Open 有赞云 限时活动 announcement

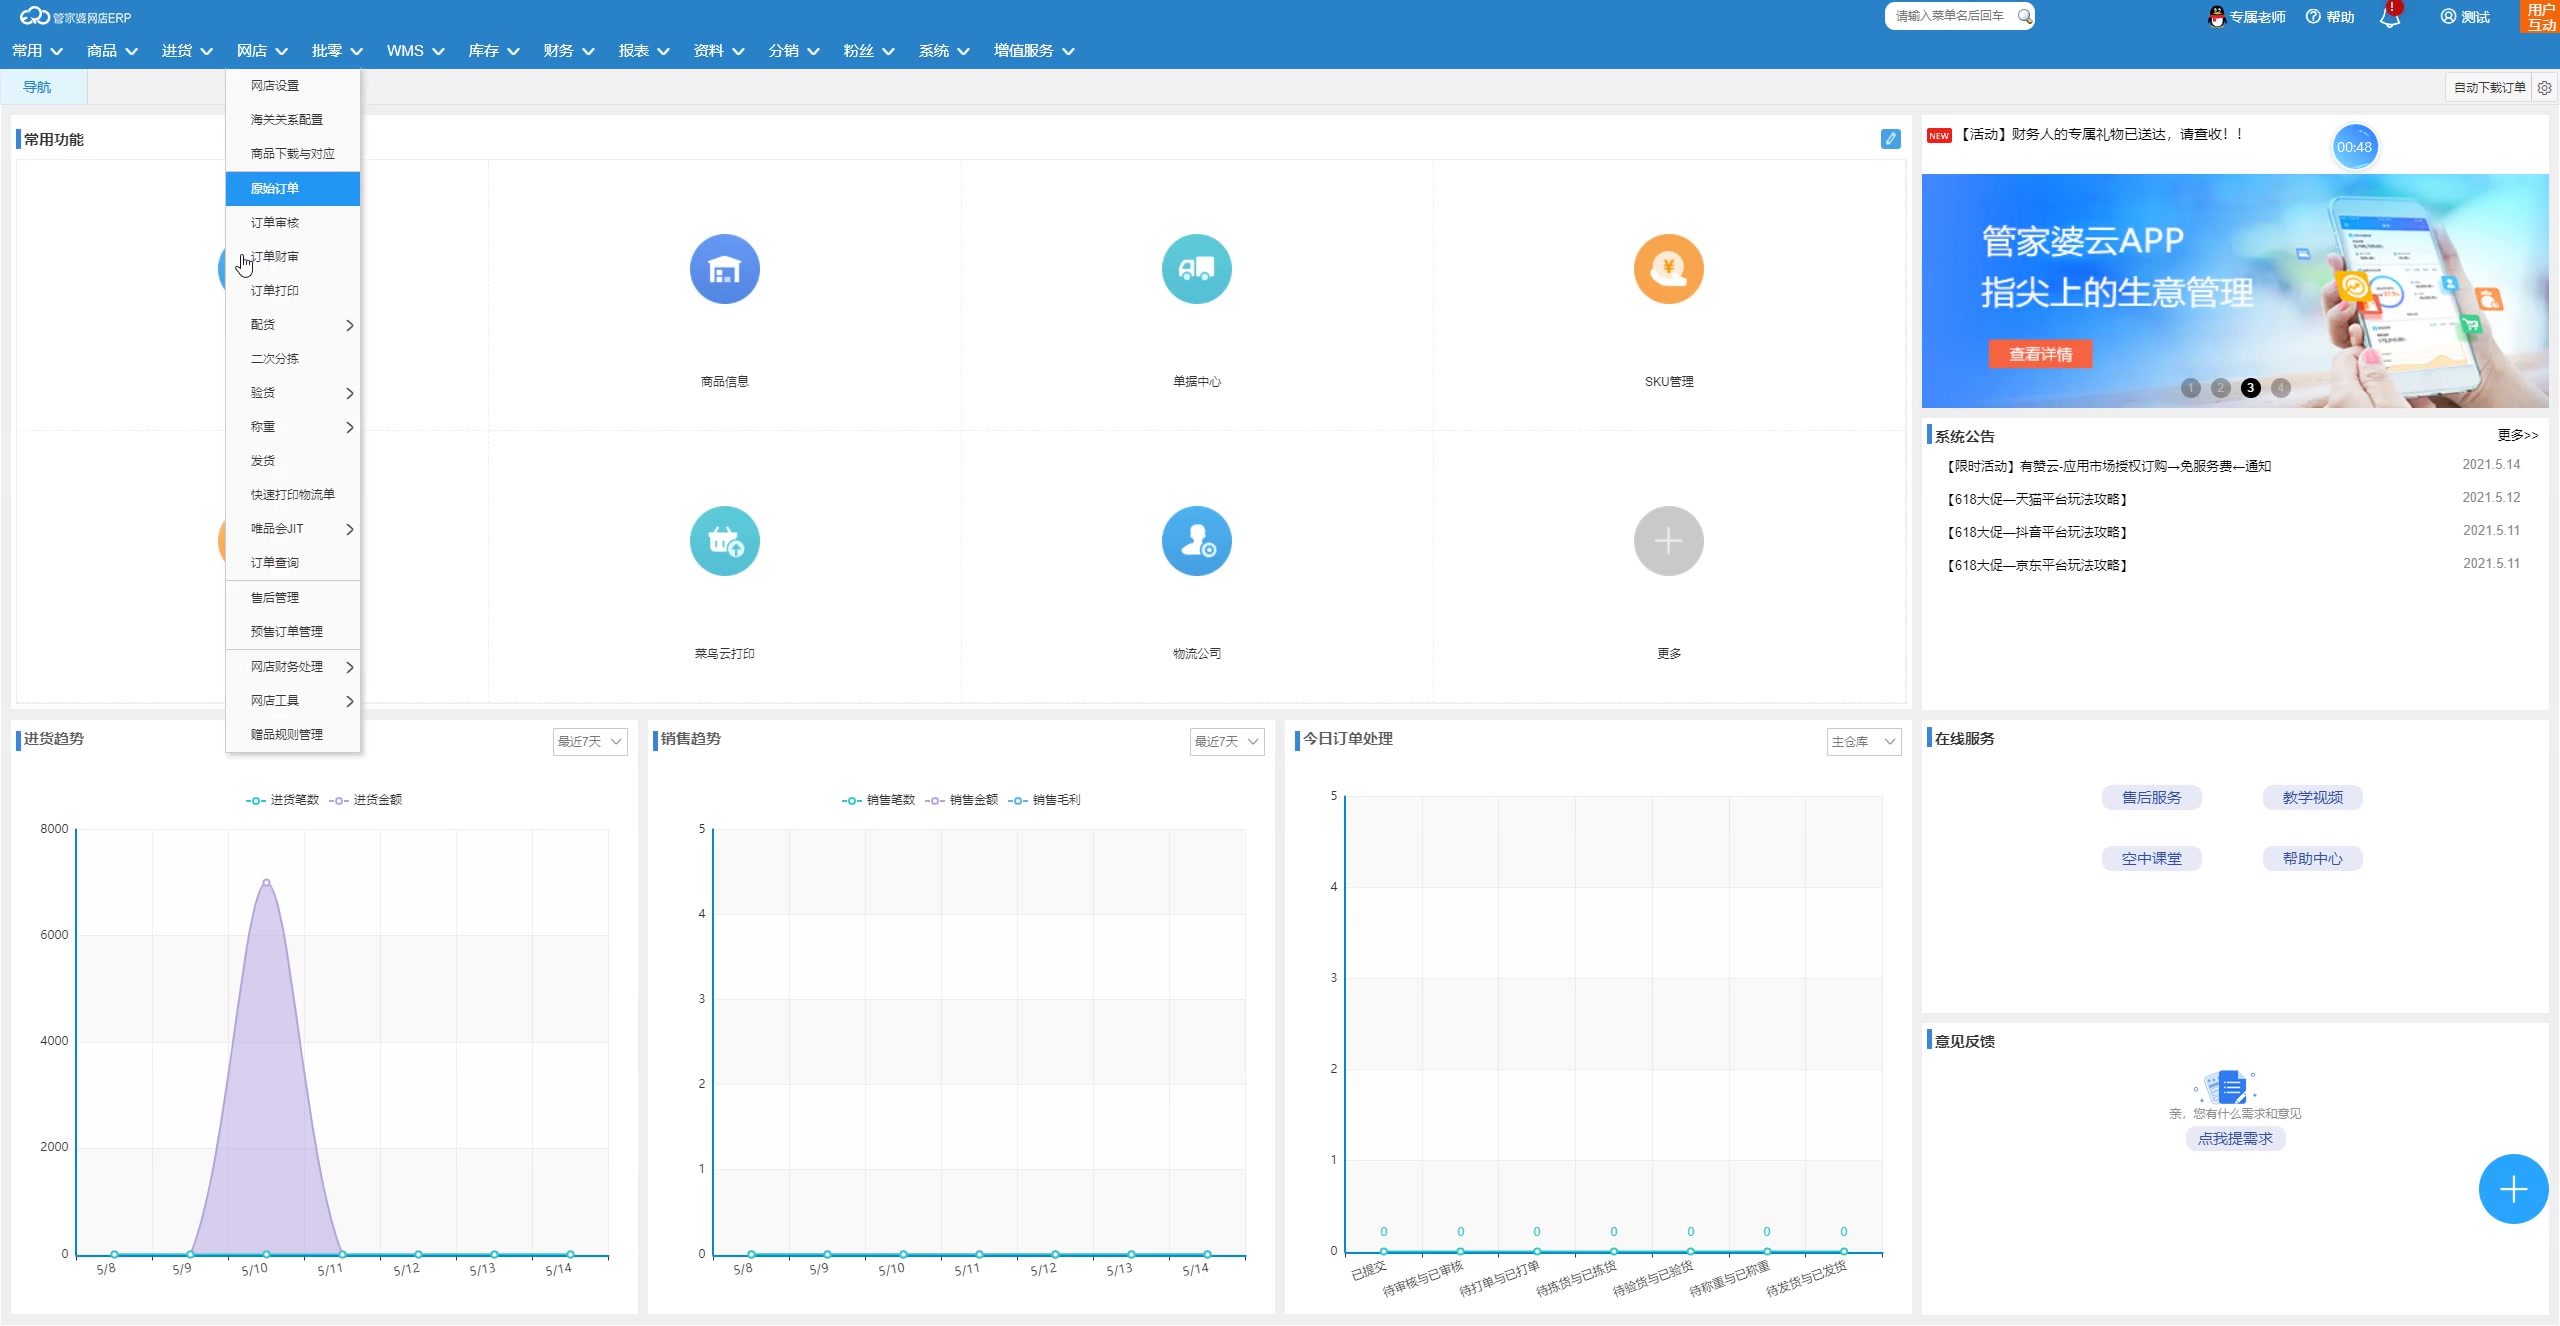point(2108,466)
